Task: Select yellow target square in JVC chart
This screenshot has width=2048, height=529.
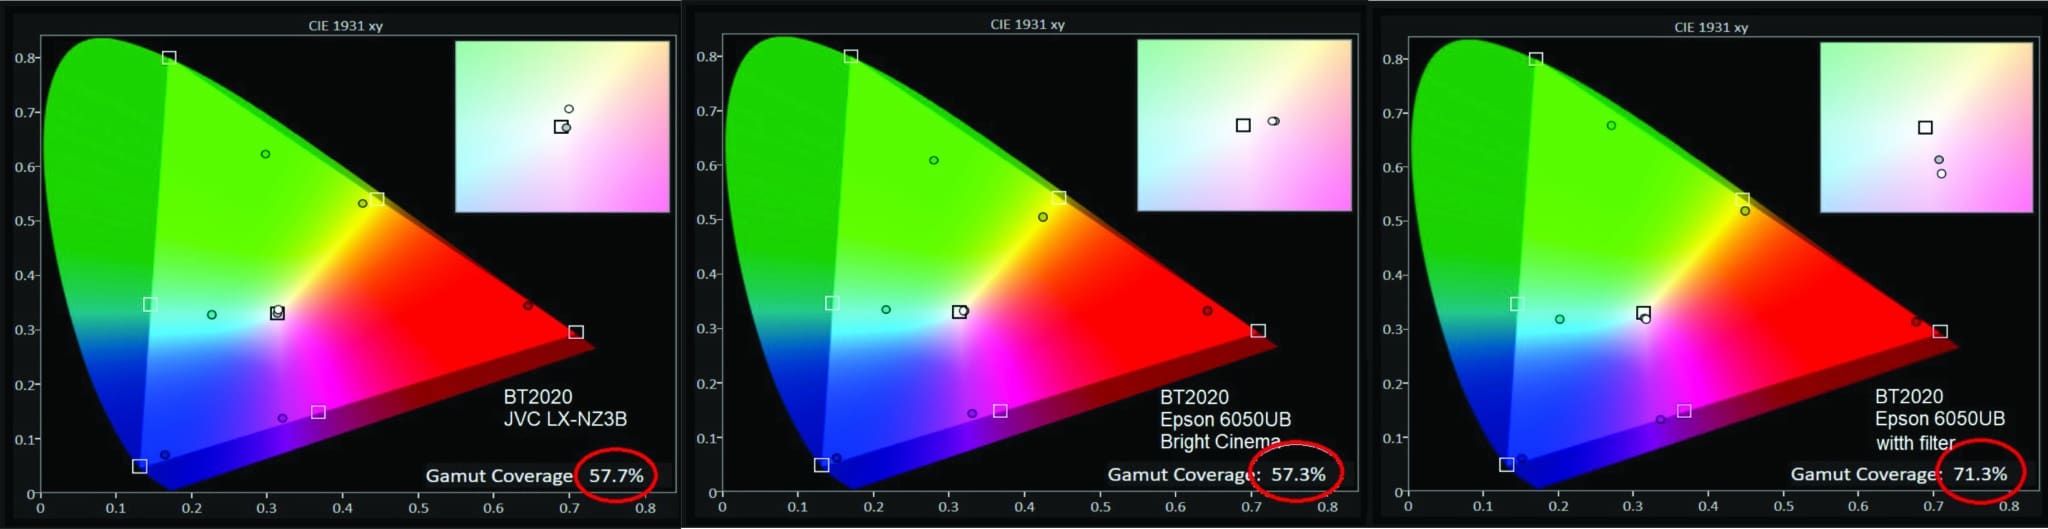Action: 377,199
